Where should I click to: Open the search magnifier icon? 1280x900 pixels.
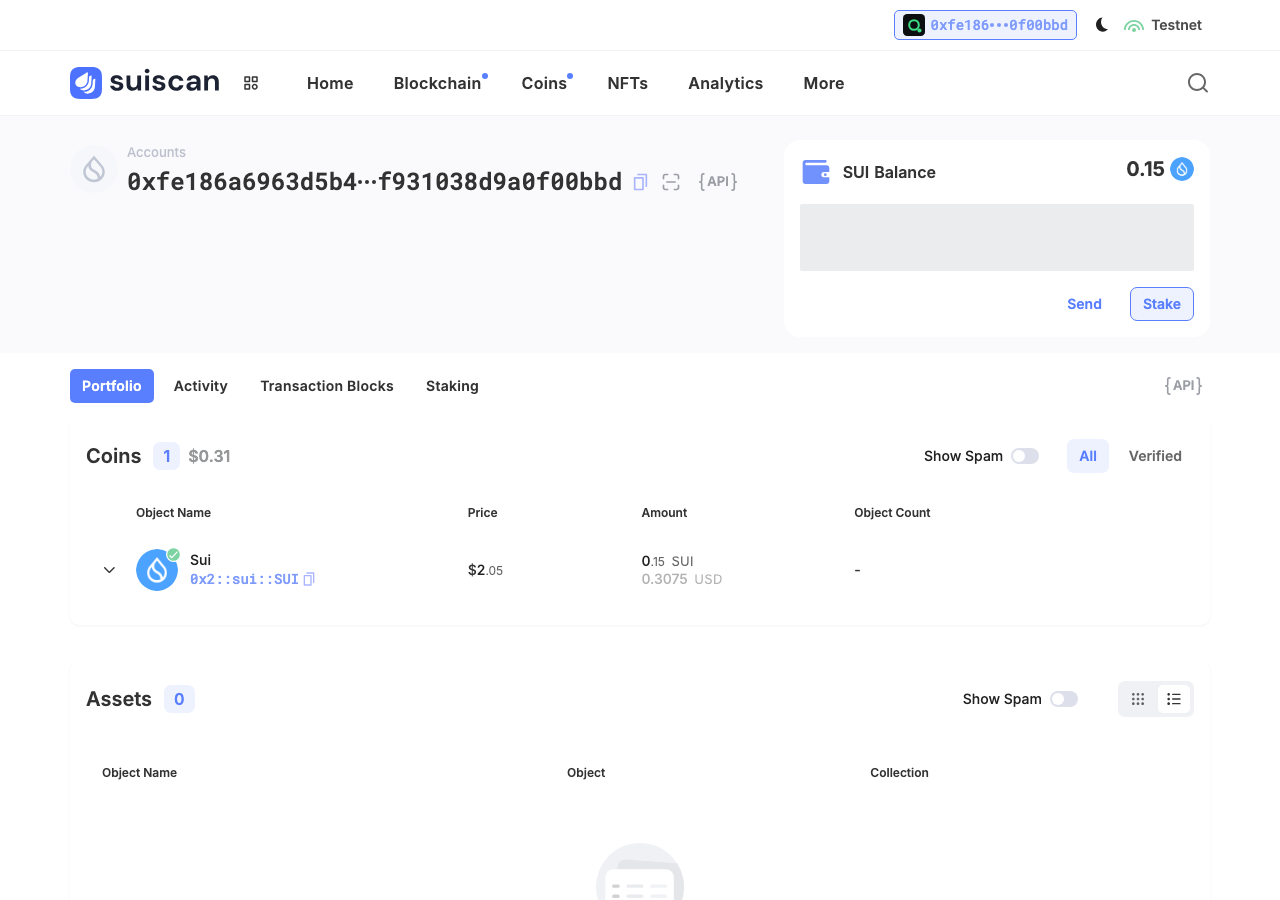pyautogui.click(x=1198, y=83)
